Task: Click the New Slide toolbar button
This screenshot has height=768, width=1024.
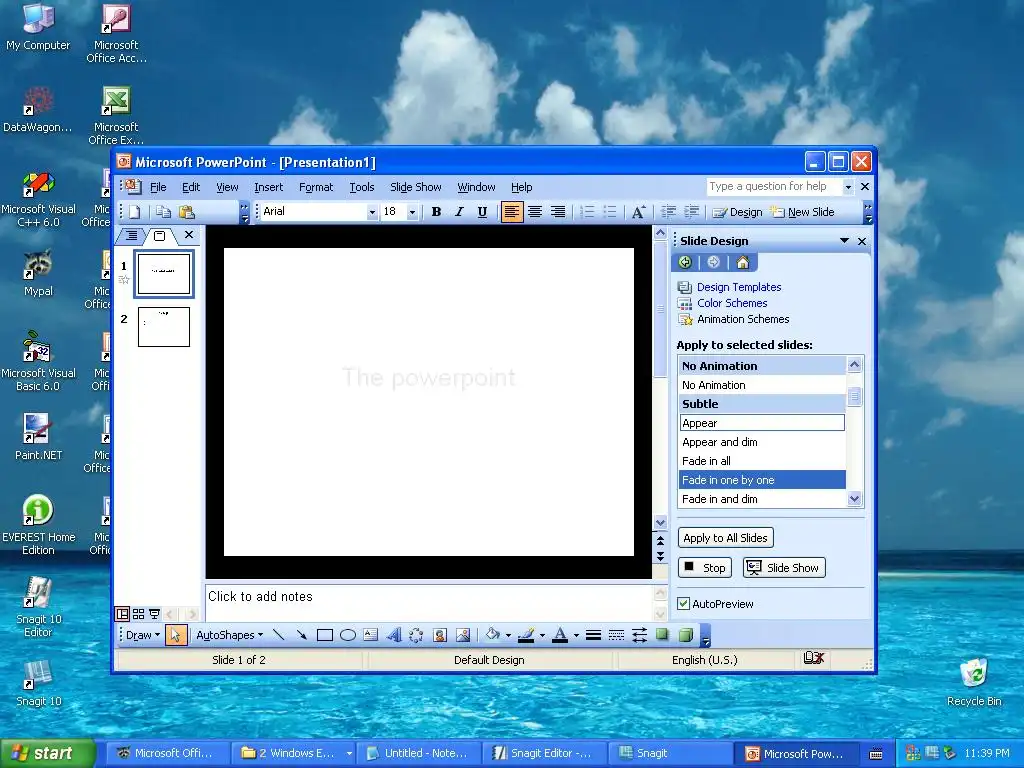Action: click(802, 212)
